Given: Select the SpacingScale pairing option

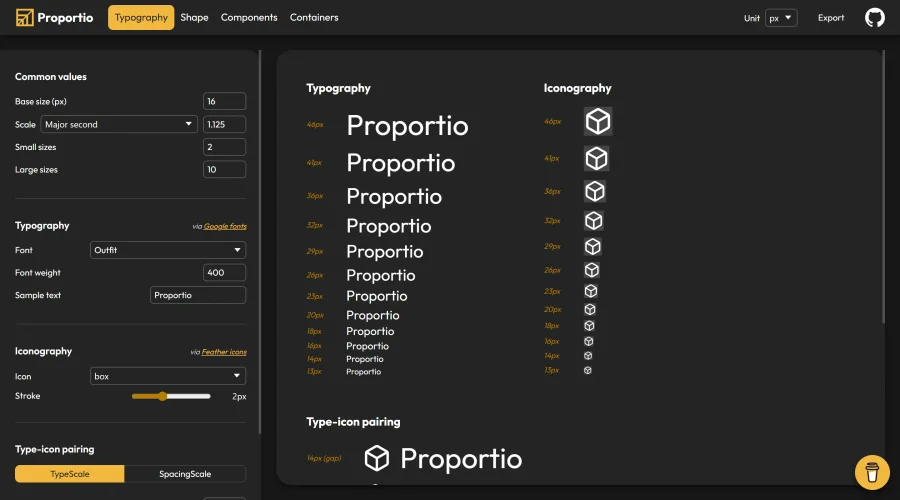Looking at the screenshot, I should (x=185, y=474).
